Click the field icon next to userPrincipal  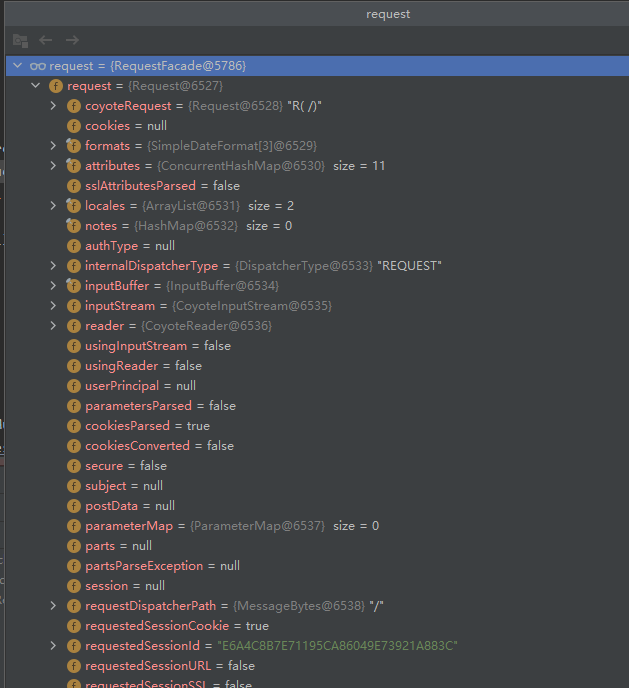pos(74,386)
